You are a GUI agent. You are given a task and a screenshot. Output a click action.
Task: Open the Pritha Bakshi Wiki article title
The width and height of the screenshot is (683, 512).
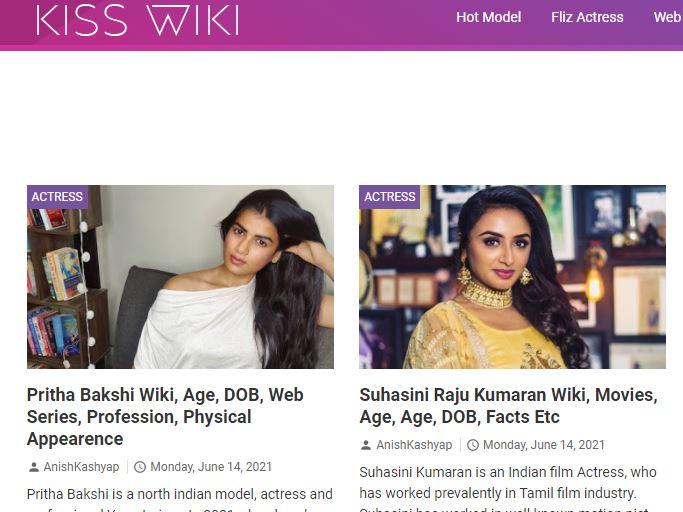pos(165,417)
